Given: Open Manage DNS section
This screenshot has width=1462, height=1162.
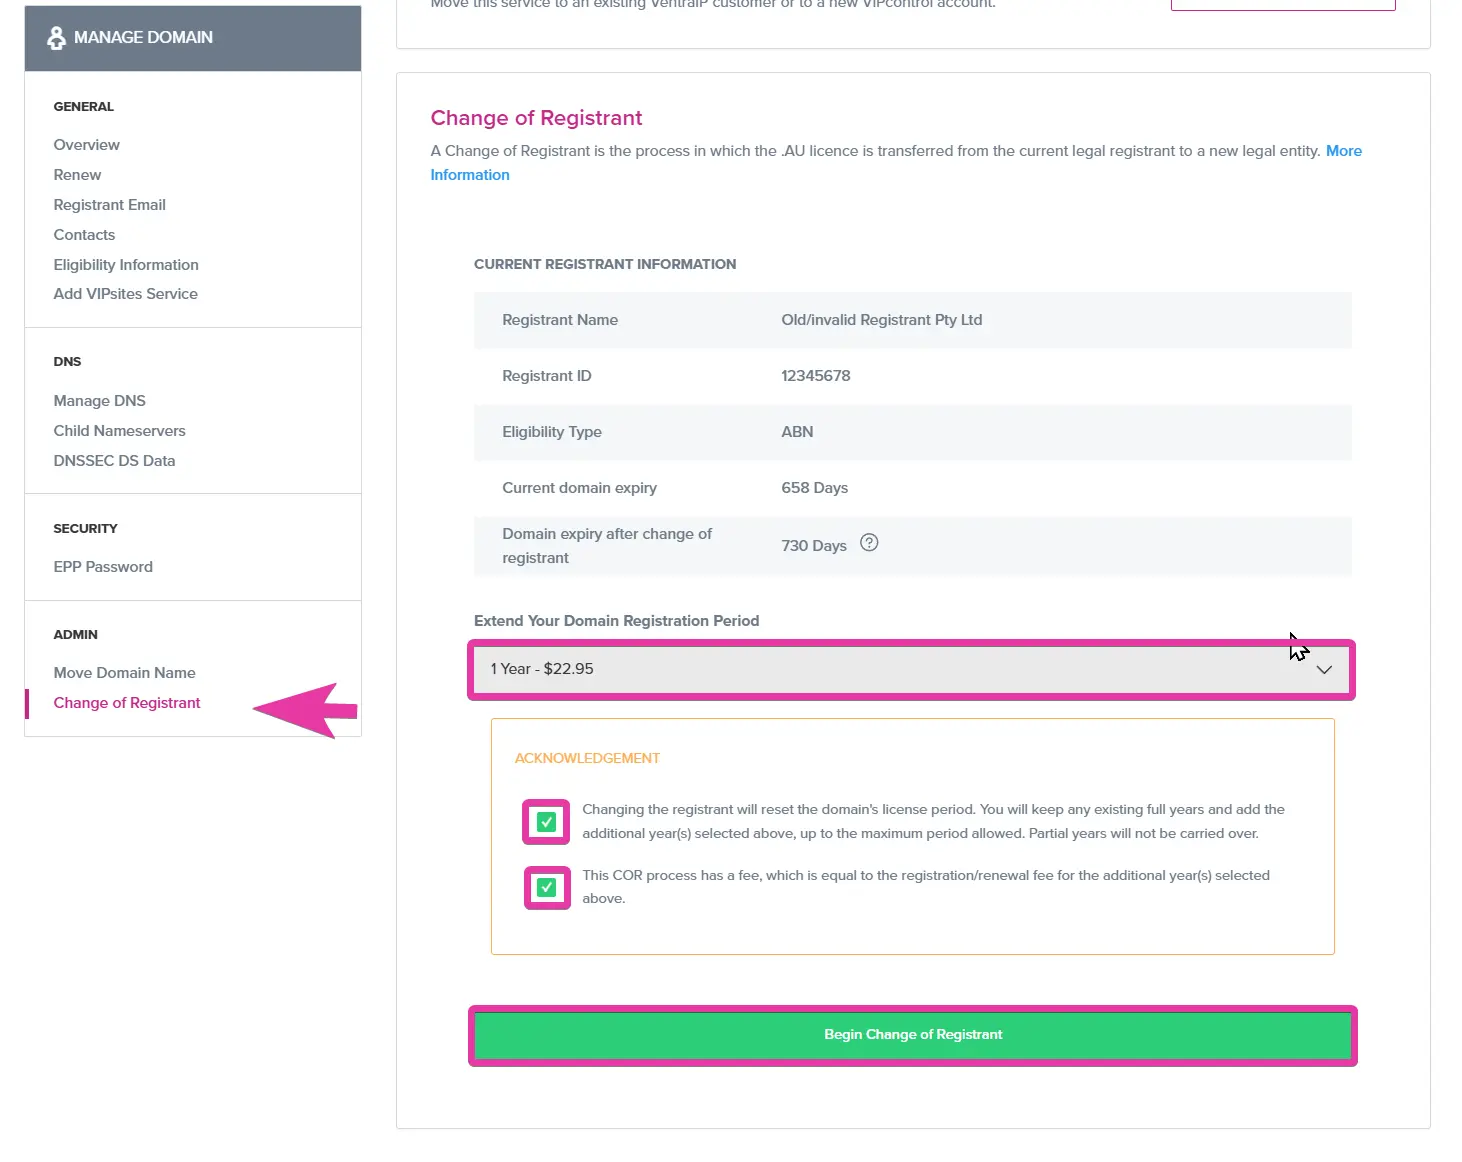Looking at the screenshot, I should coord(100,401).
